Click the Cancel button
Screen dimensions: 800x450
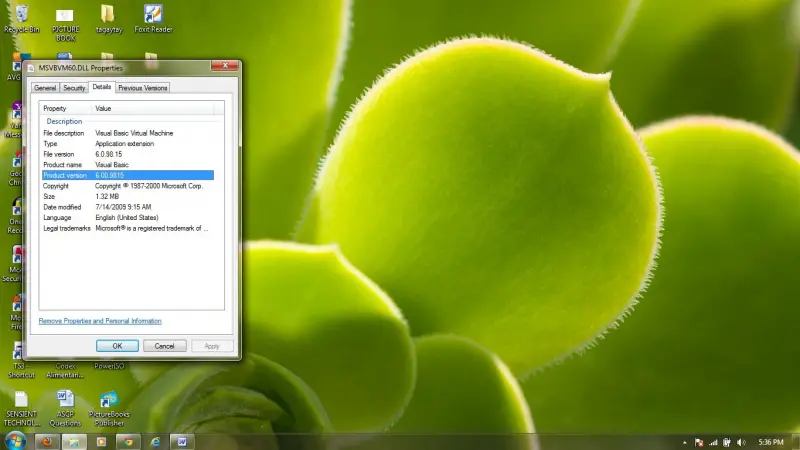pos(164,346)
